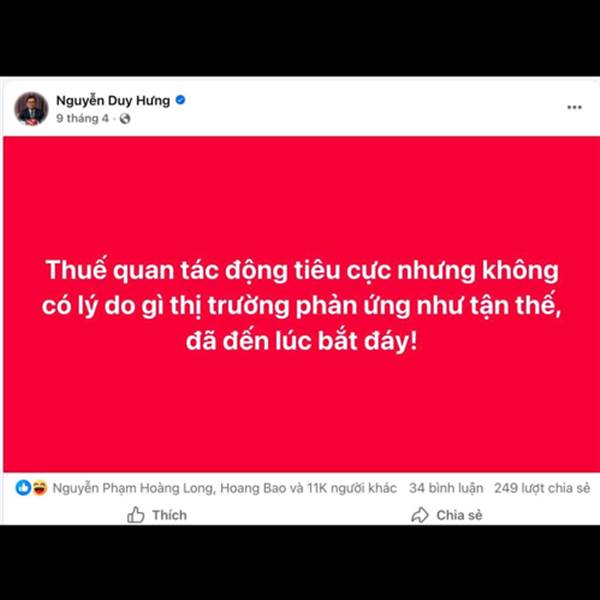Open the post's three-dot options menu
This screenshot has height=600, width=600.
574,107
